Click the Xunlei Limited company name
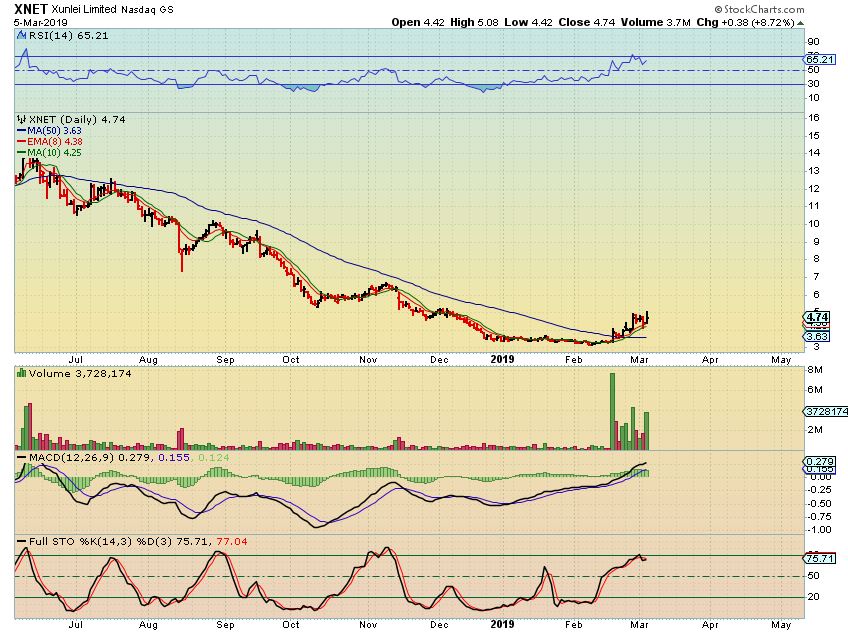 pos(84,9)
